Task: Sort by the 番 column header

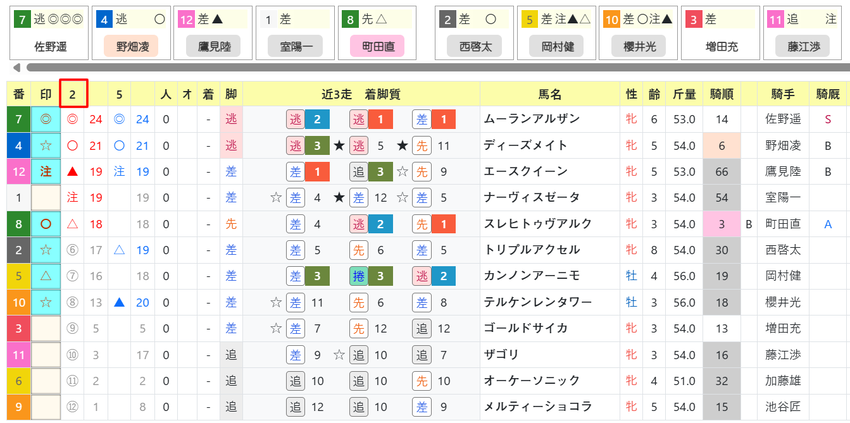Action: [19, 94]
